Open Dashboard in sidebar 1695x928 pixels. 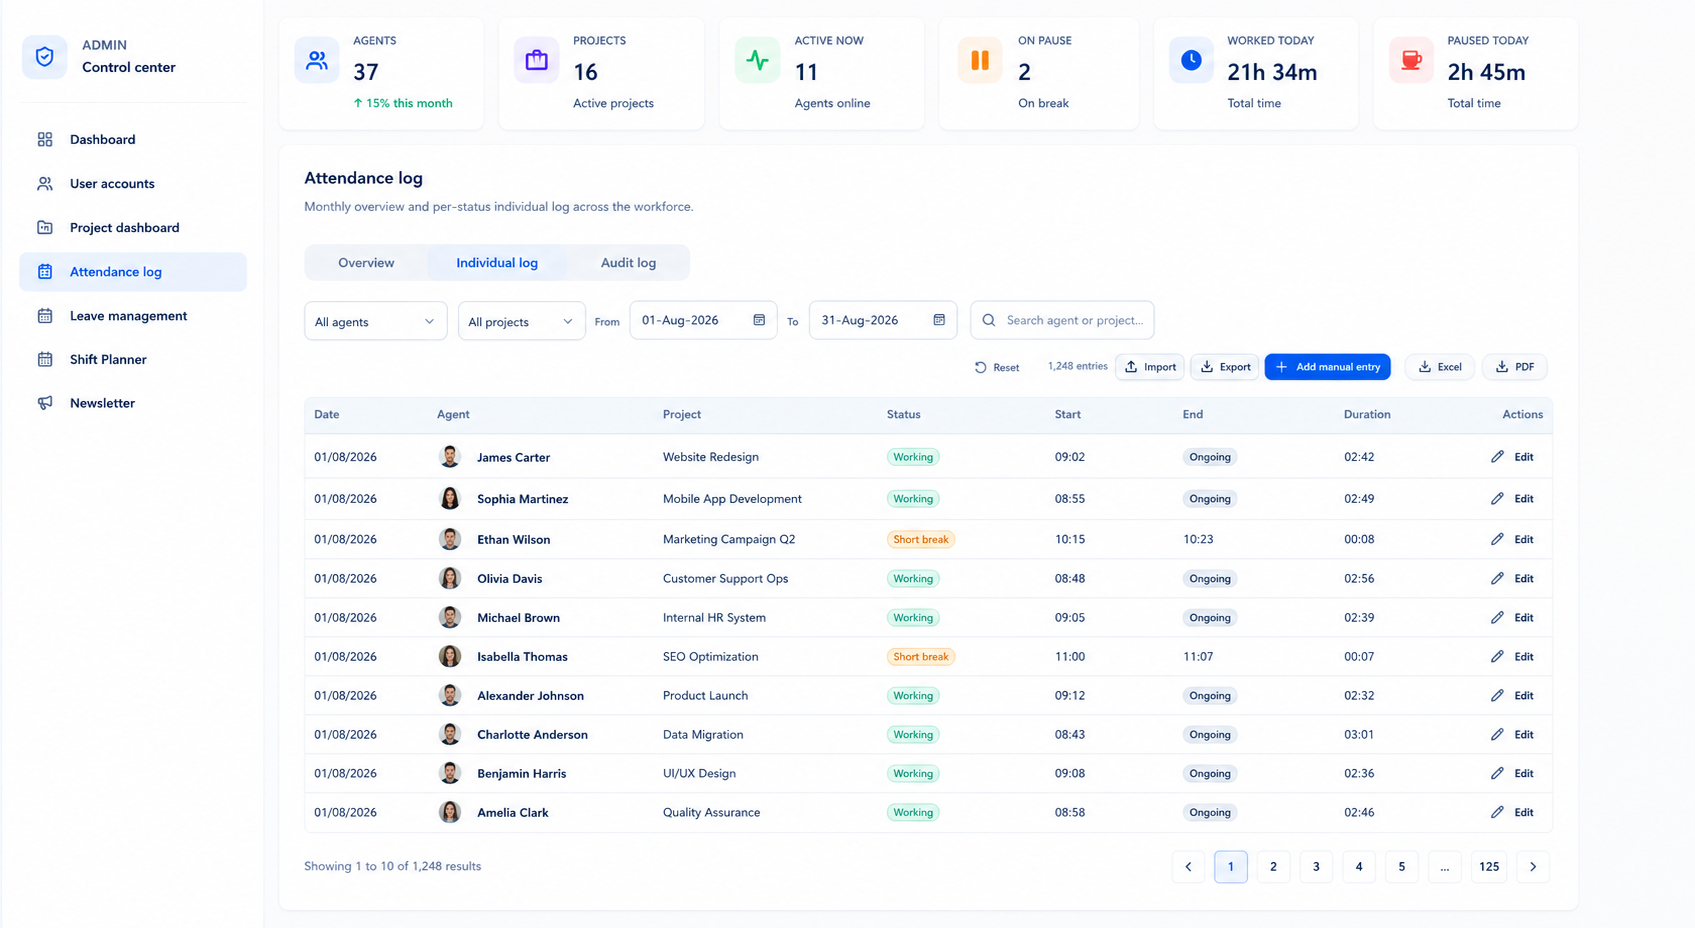pos(133,140)
